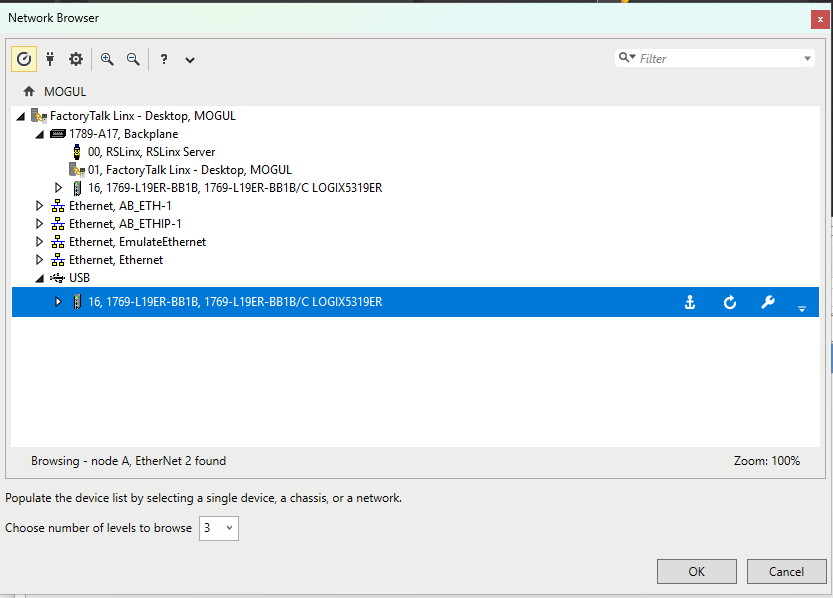833x598 pixels.
Task: Click the plug connection icon in toolbar
Action: point(50,59)
